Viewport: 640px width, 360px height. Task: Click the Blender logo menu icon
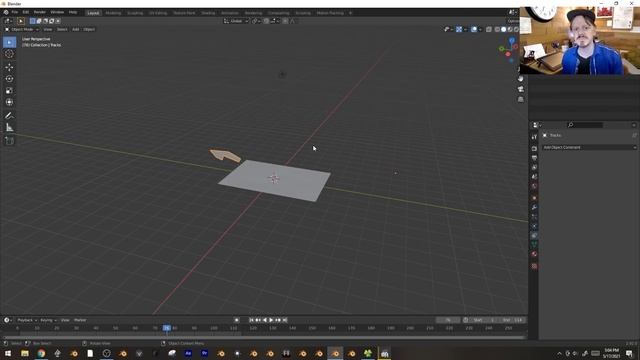click(x=6, y=12)
